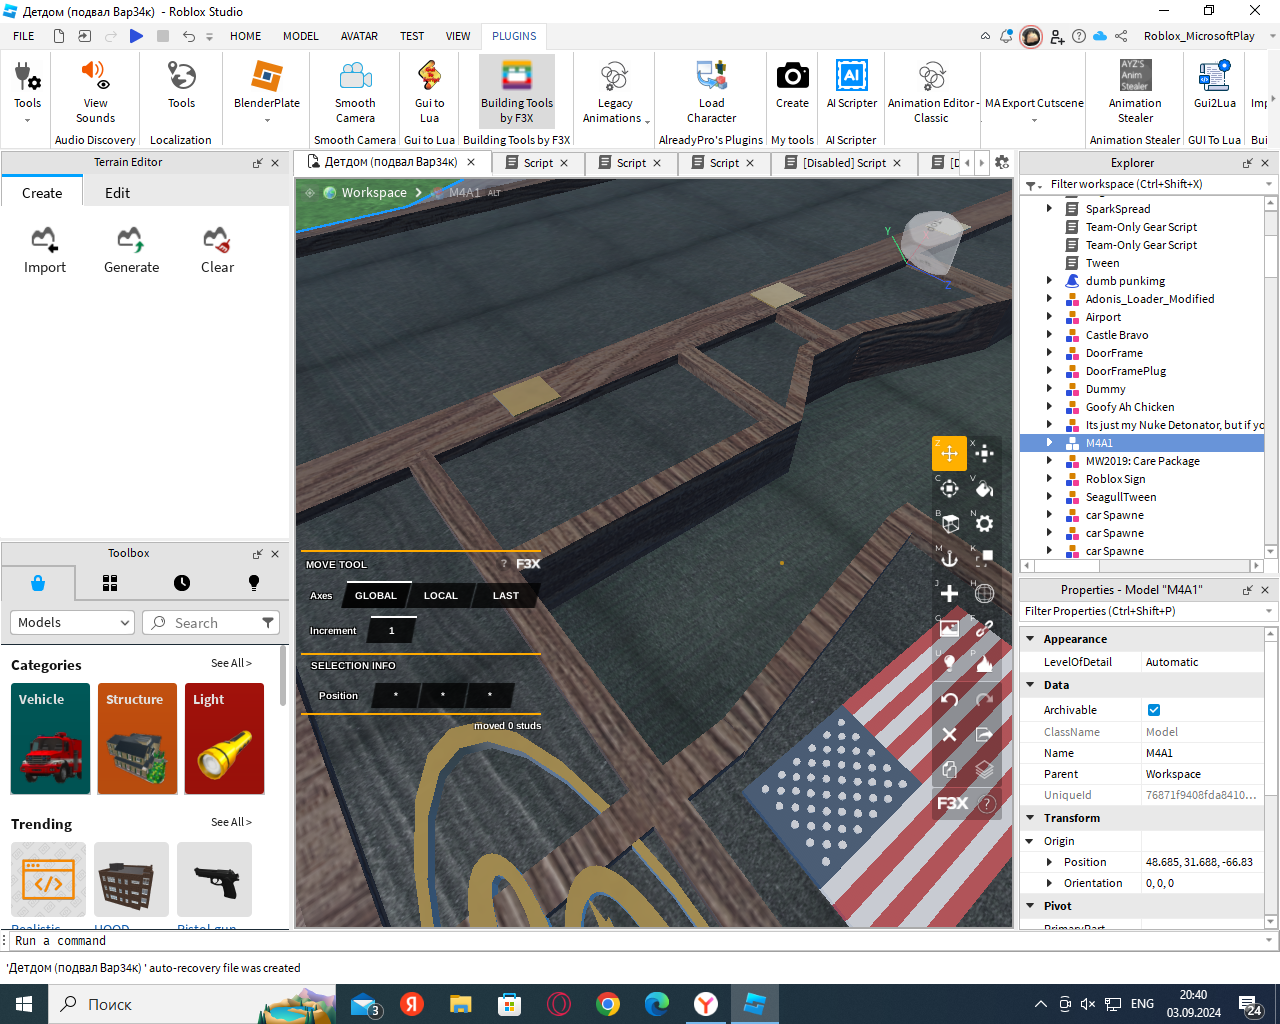Click the Play test button
The image size is (1280, 1024).
[x=136, y=36]
